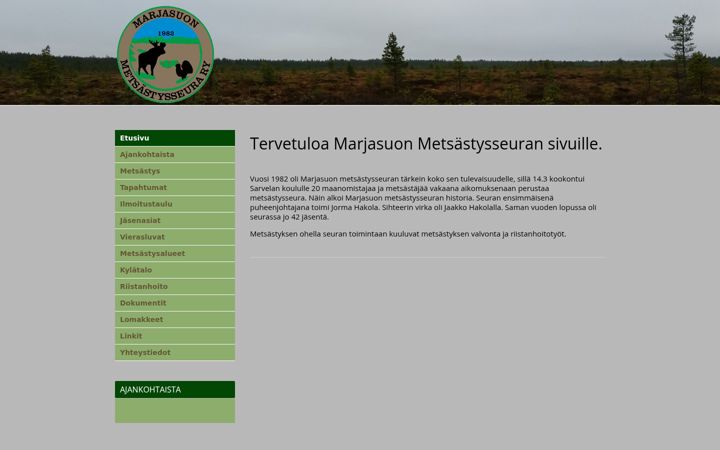The image size is (720, 450).
Task: Click the AJANKOHTAISTA box header
Action: tap(175, 389)
